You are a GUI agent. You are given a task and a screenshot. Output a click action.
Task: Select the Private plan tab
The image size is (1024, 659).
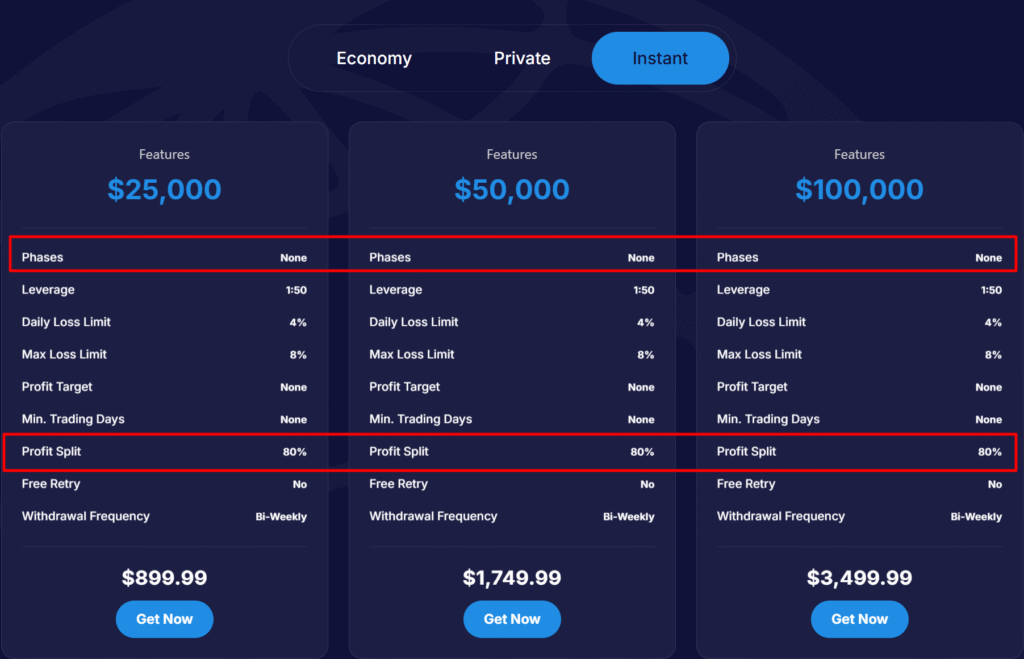point(522,58)
